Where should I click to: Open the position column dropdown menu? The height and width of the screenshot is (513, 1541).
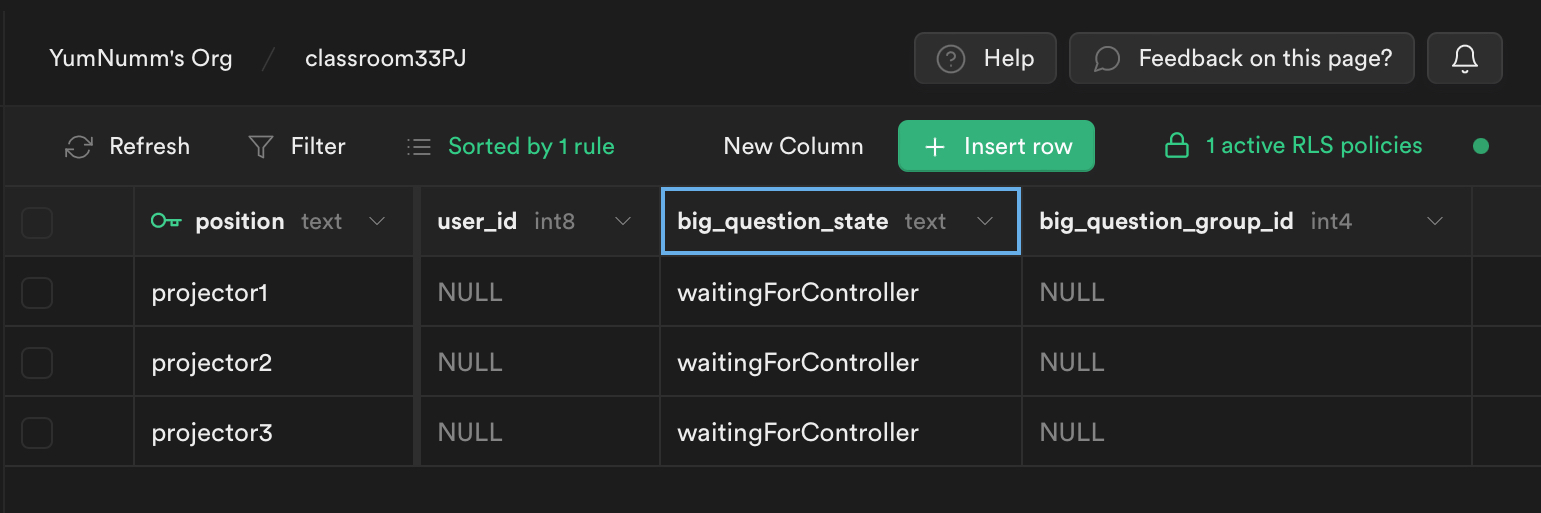pyautogui.click(x=377, y=221)
